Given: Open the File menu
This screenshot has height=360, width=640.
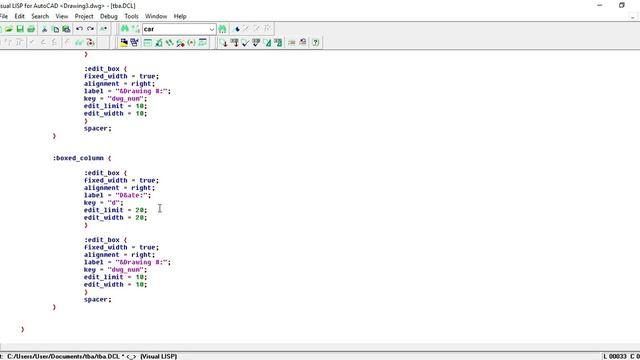Looking at the screenshot, I should click(x=4, y=16).
